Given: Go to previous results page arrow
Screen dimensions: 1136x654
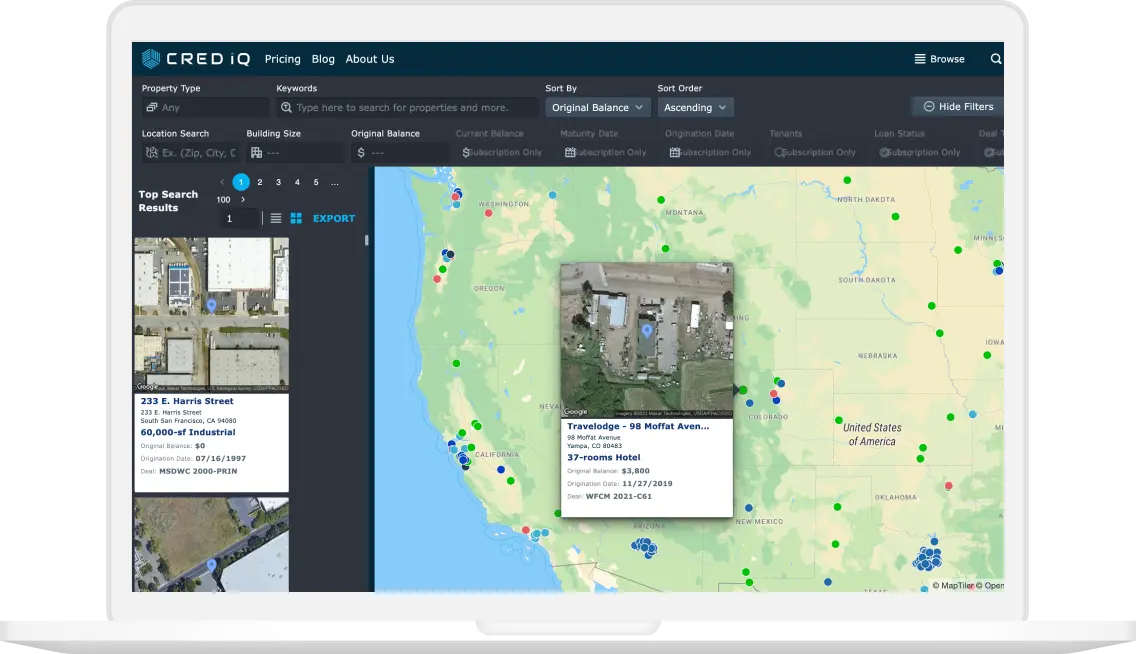Looking at the screenshot, I should pos(222,182).
